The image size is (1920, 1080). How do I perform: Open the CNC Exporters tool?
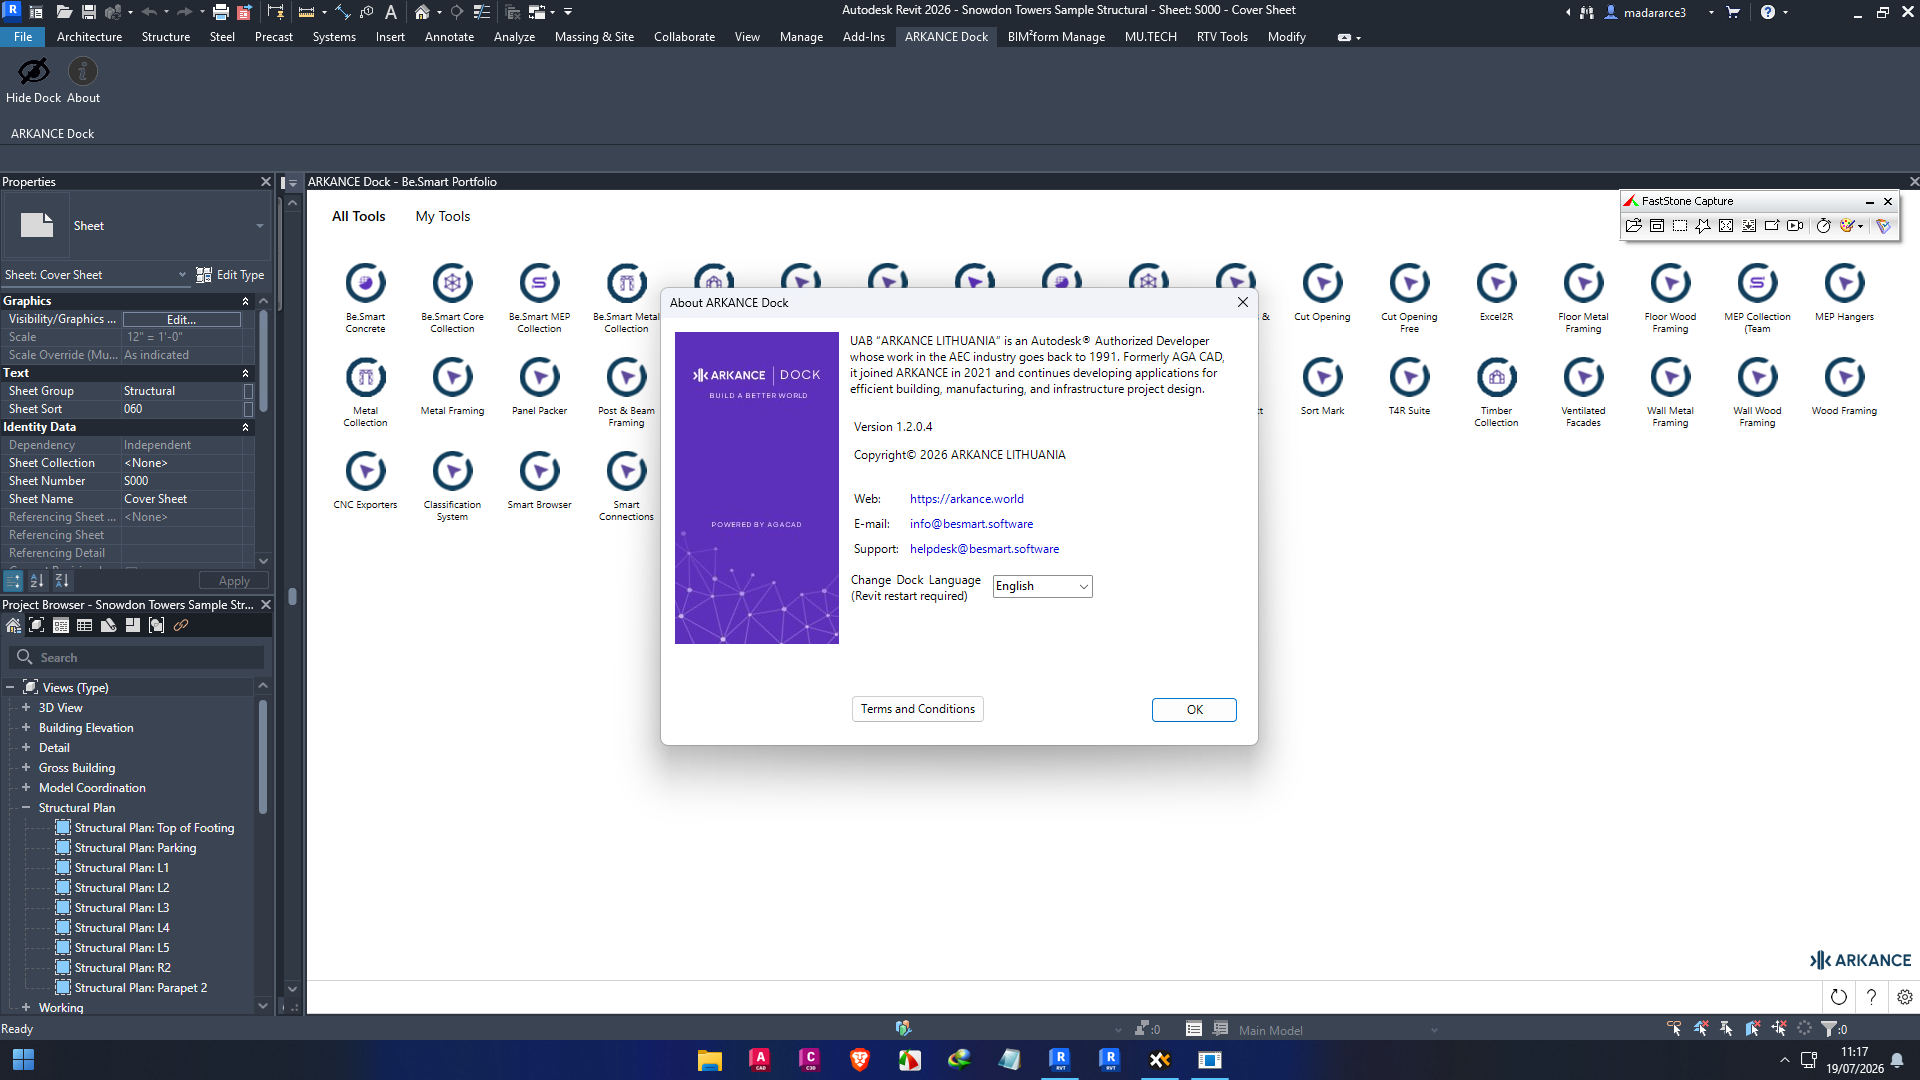point(365,480)
